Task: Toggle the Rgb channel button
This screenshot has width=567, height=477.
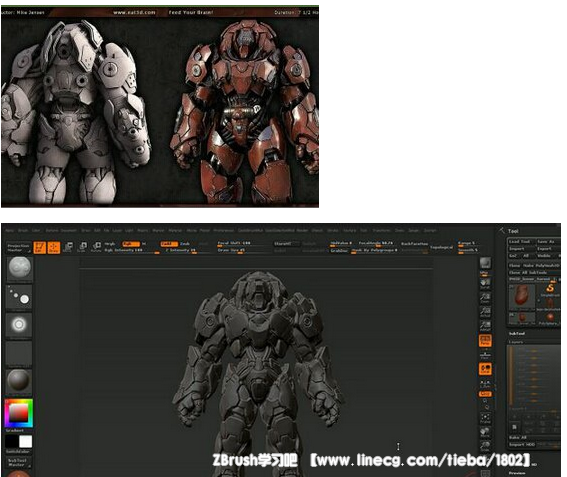Action: (131, 244)
